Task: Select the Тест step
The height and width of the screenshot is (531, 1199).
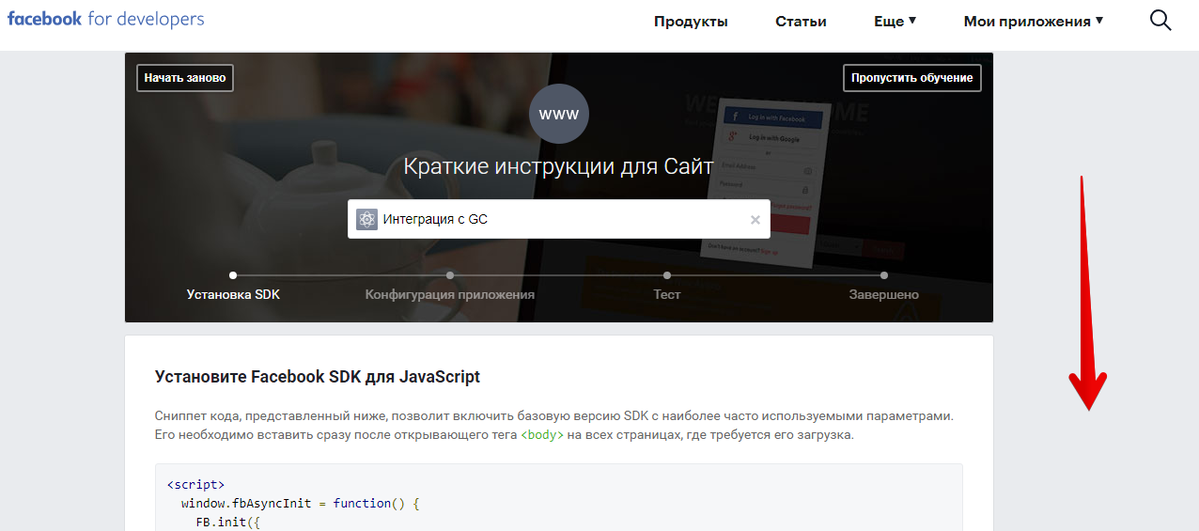Action: pos(667,295)
